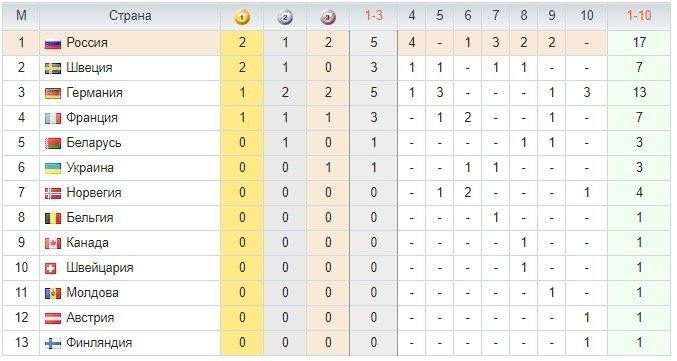The image size is (677, 361).
Task: Sort by the 1-3 column header
Action: coord(373,16)
